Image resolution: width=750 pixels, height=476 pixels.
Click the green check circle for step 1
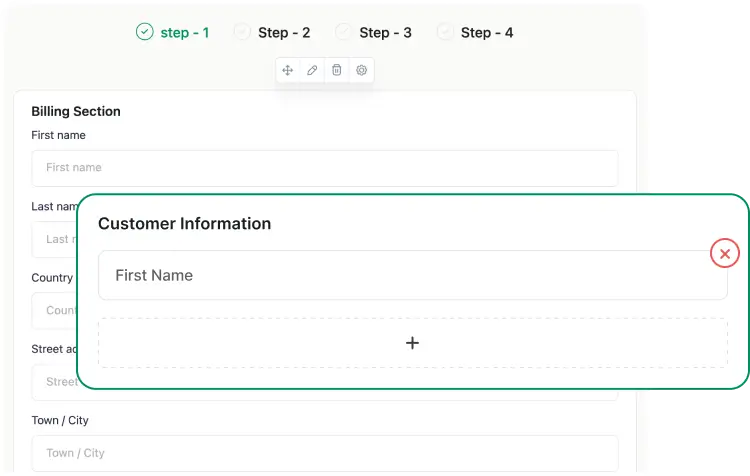point(145,32)
